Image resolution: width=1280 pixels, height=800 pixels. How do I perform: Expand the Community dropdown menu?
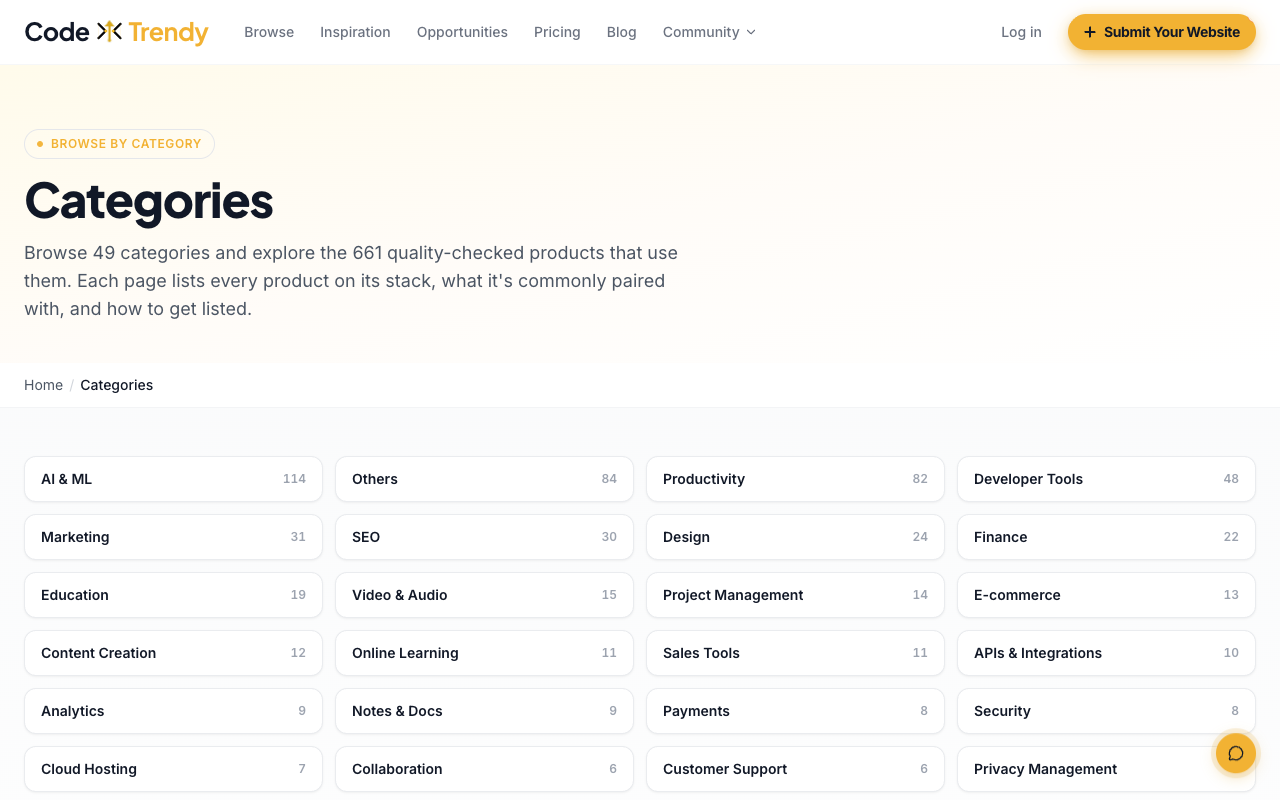click(x=709, y=32)
